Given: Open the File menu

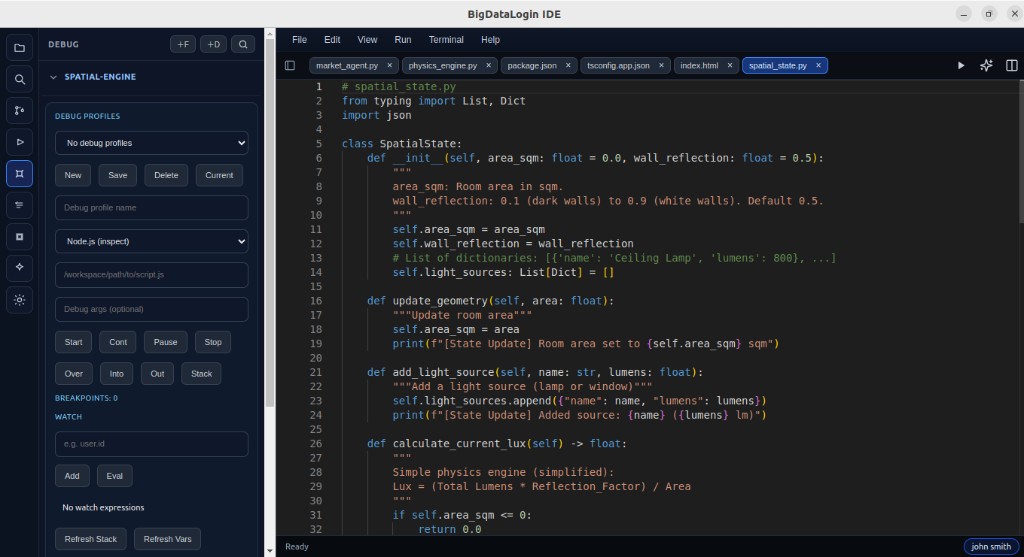Looking at the screenshot, I should (x=299, y=40).
